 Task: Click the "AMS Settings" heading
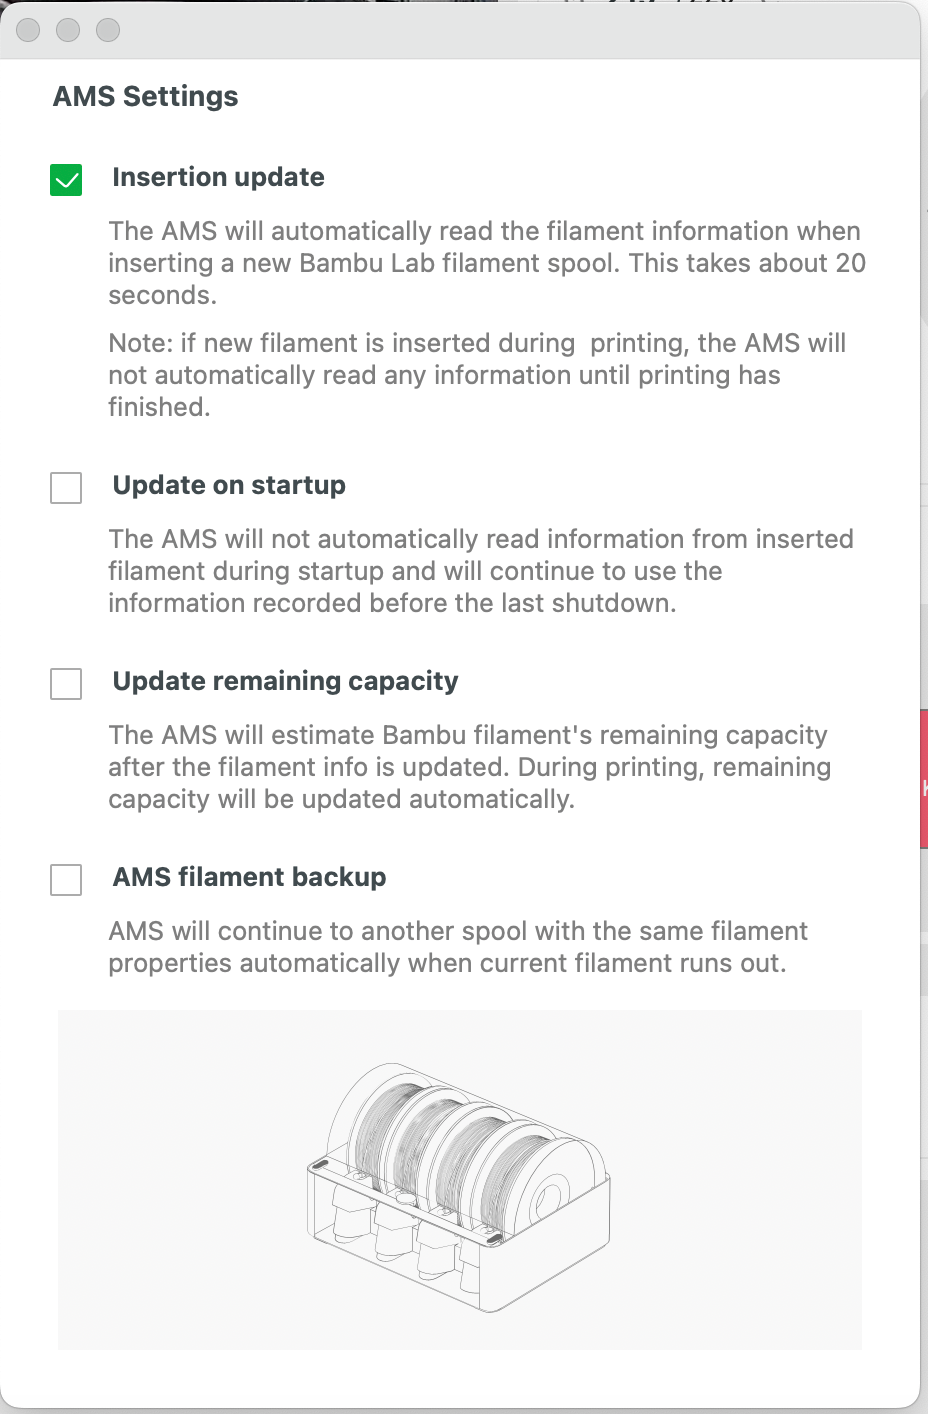[x=145, y=96]
